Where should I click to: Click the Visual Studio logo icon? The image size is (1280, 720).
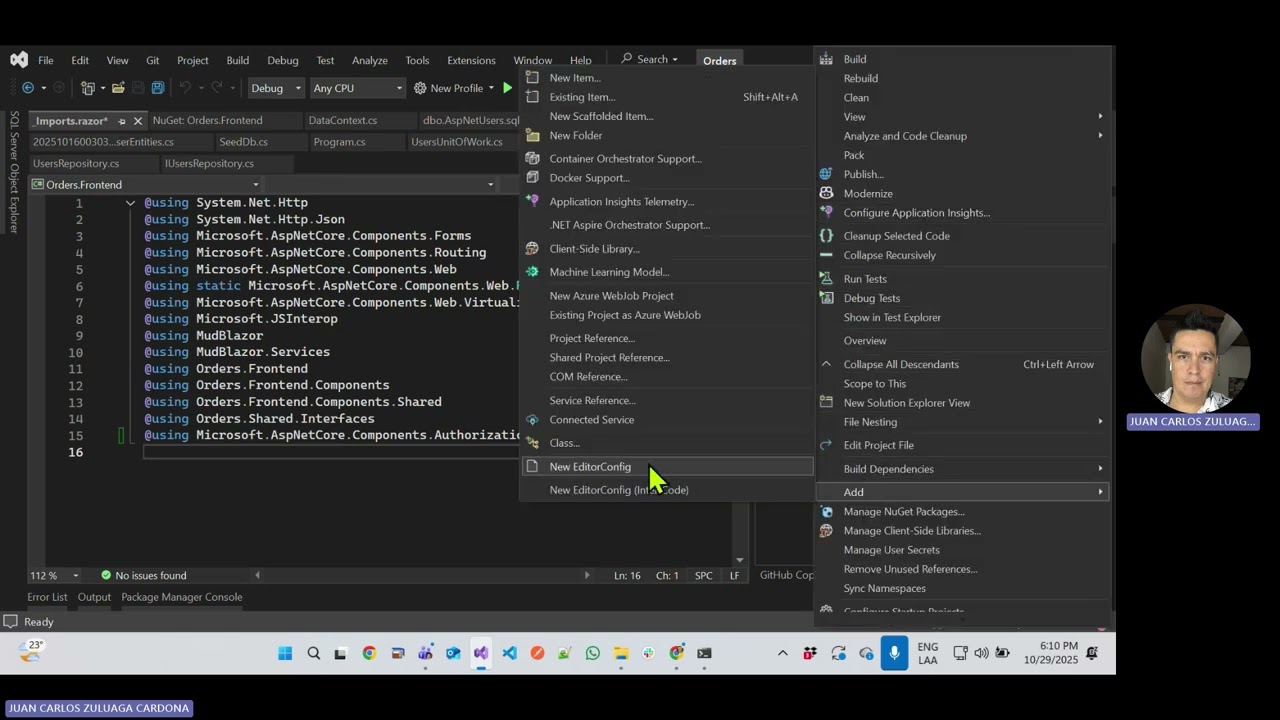tap(19, 60)
